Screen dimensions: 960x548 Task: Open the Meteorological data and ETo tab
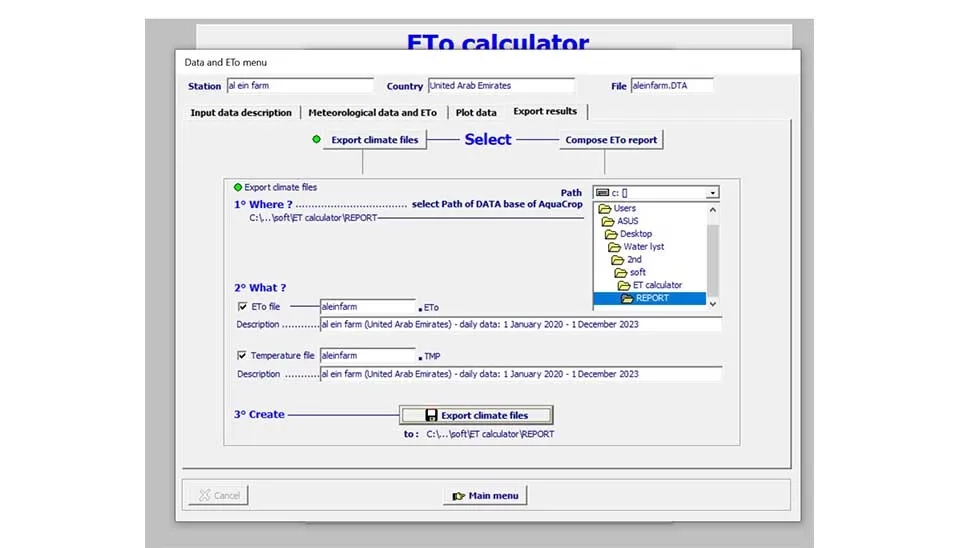[372, 113]
